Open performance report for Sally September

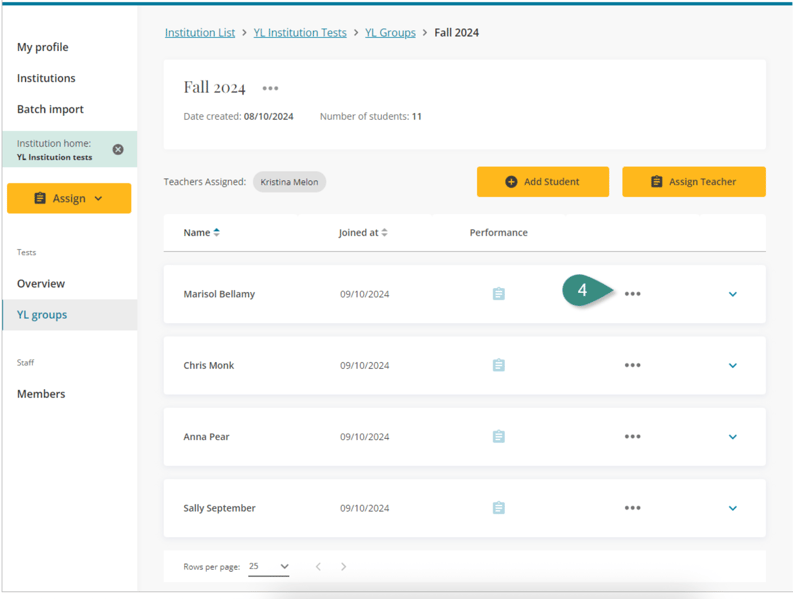(x=498, y=508)
